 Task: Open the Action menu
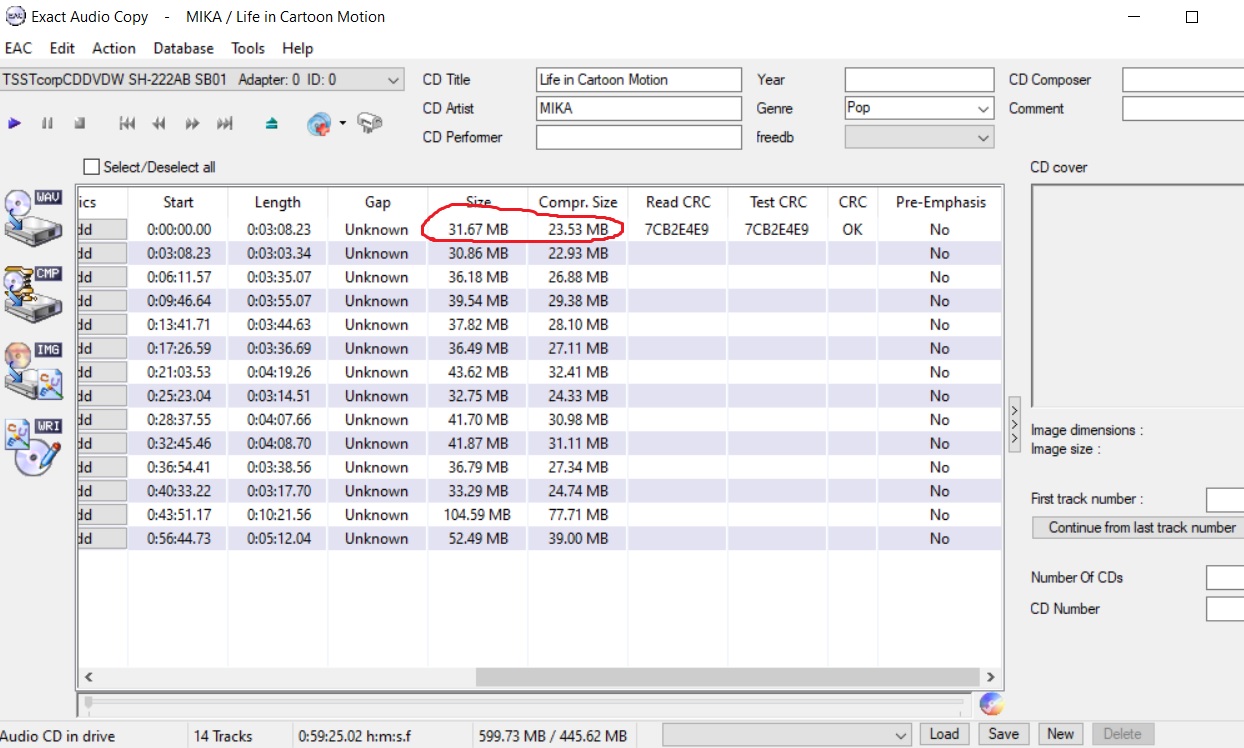point(114,48)
